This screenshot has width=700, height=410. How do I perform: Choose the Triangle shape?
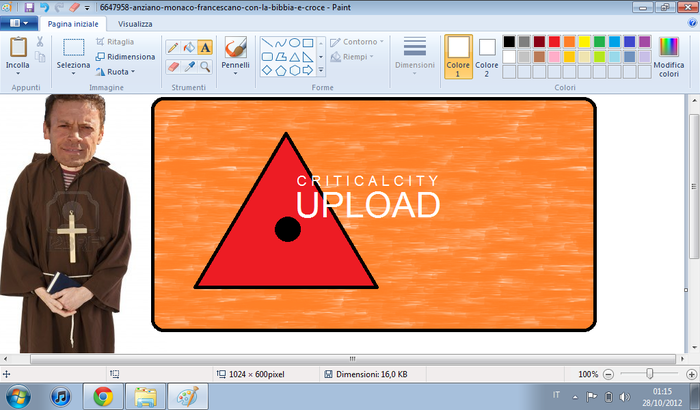(294, 57)
